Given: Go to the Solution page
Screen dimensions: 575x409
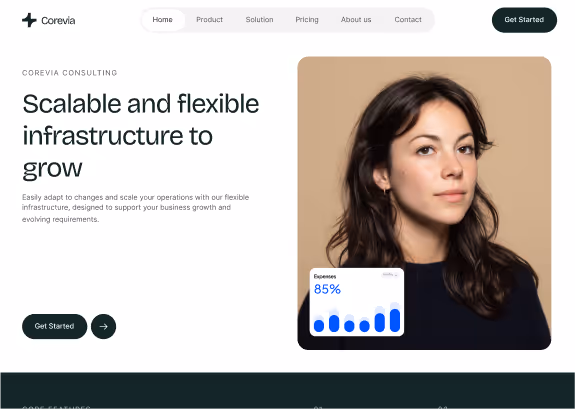Looking at the screenshot, I should pos(259,20).
